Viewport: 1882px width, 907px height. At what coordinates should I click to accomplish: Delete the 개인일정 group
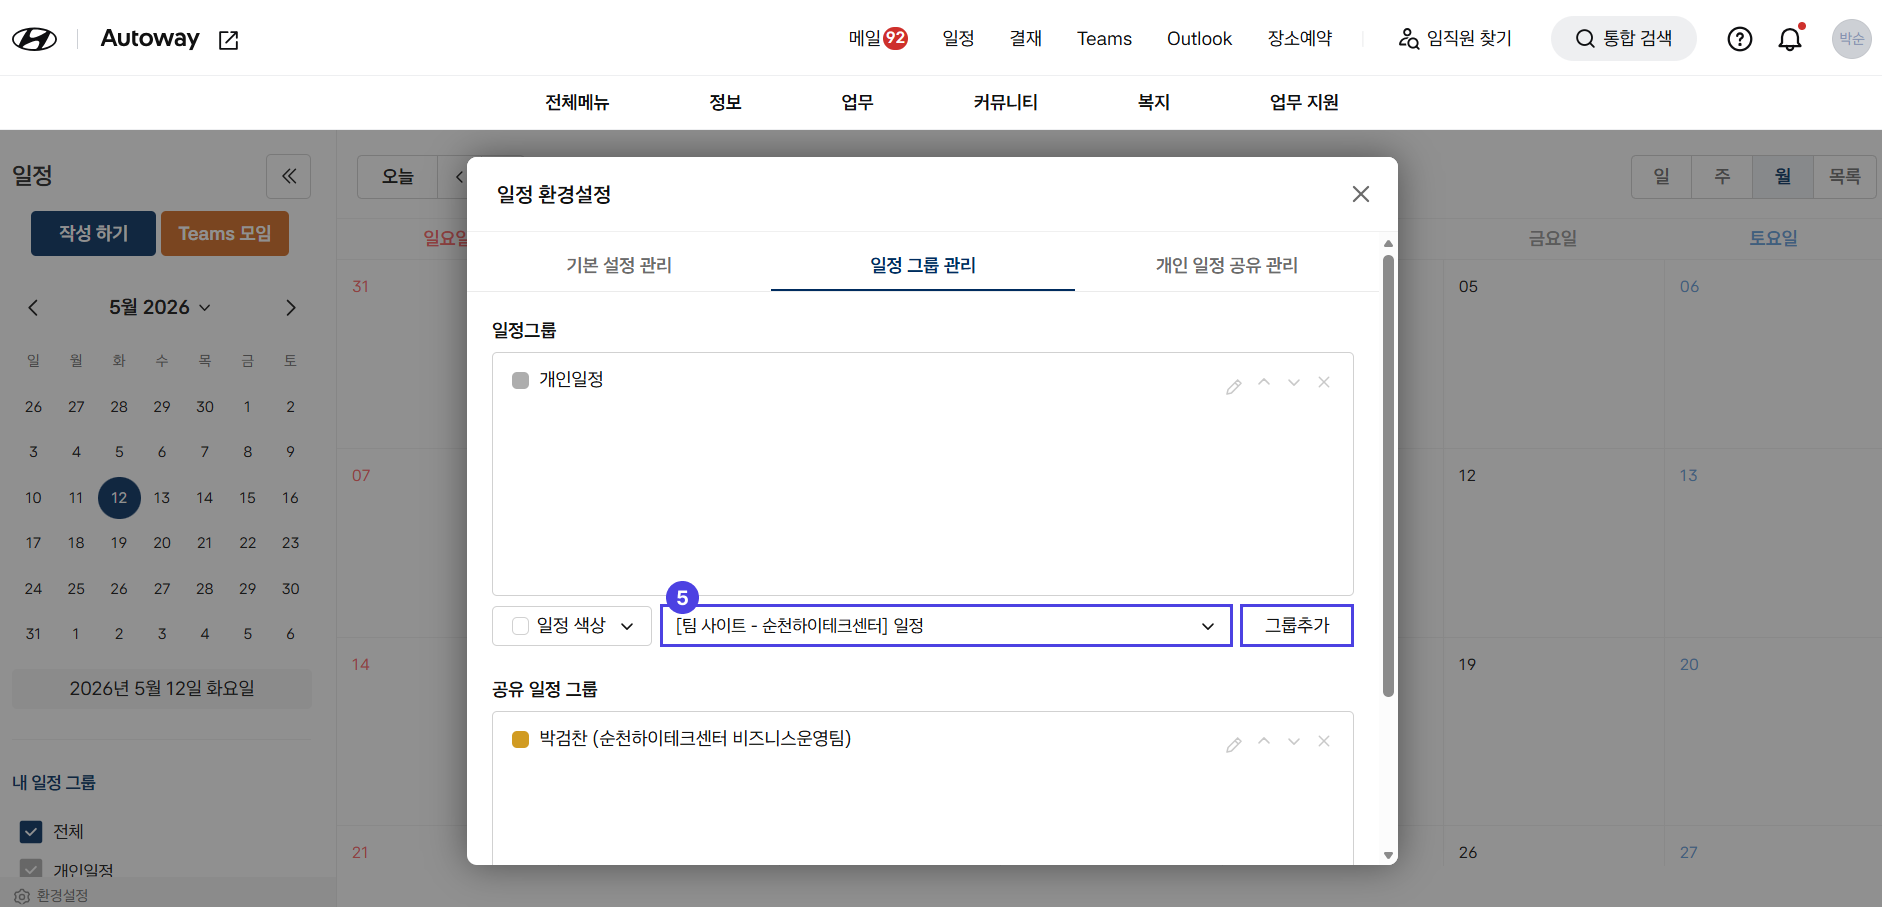(x=1324, y=382)
